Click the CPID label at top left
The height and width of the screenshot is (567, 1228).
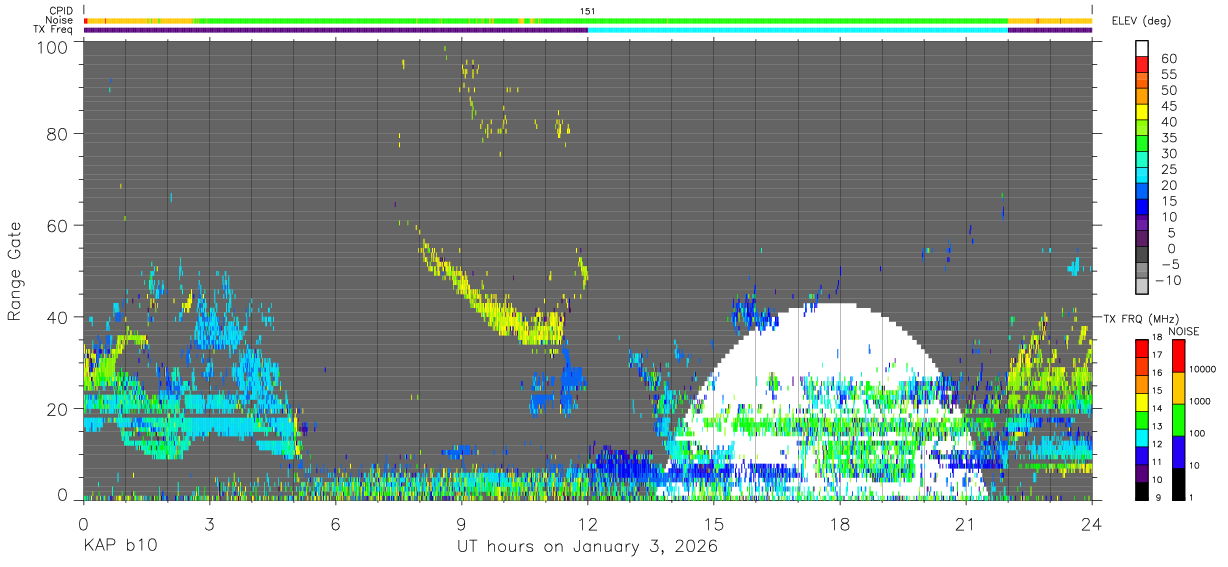coord(59,11)
